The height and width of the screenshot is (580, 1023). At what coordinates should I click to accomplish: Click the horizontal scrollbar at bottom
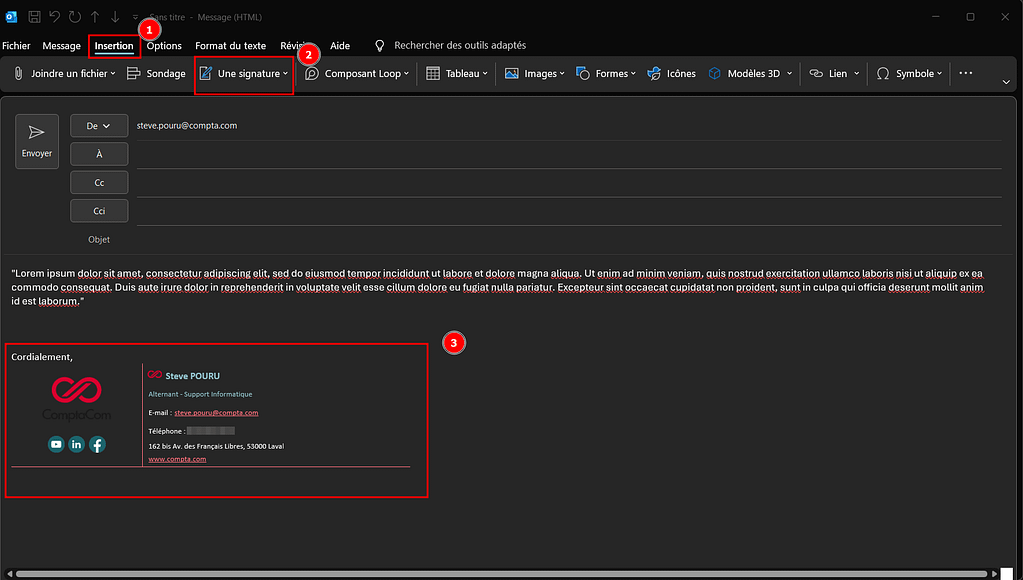pos(500,574)
